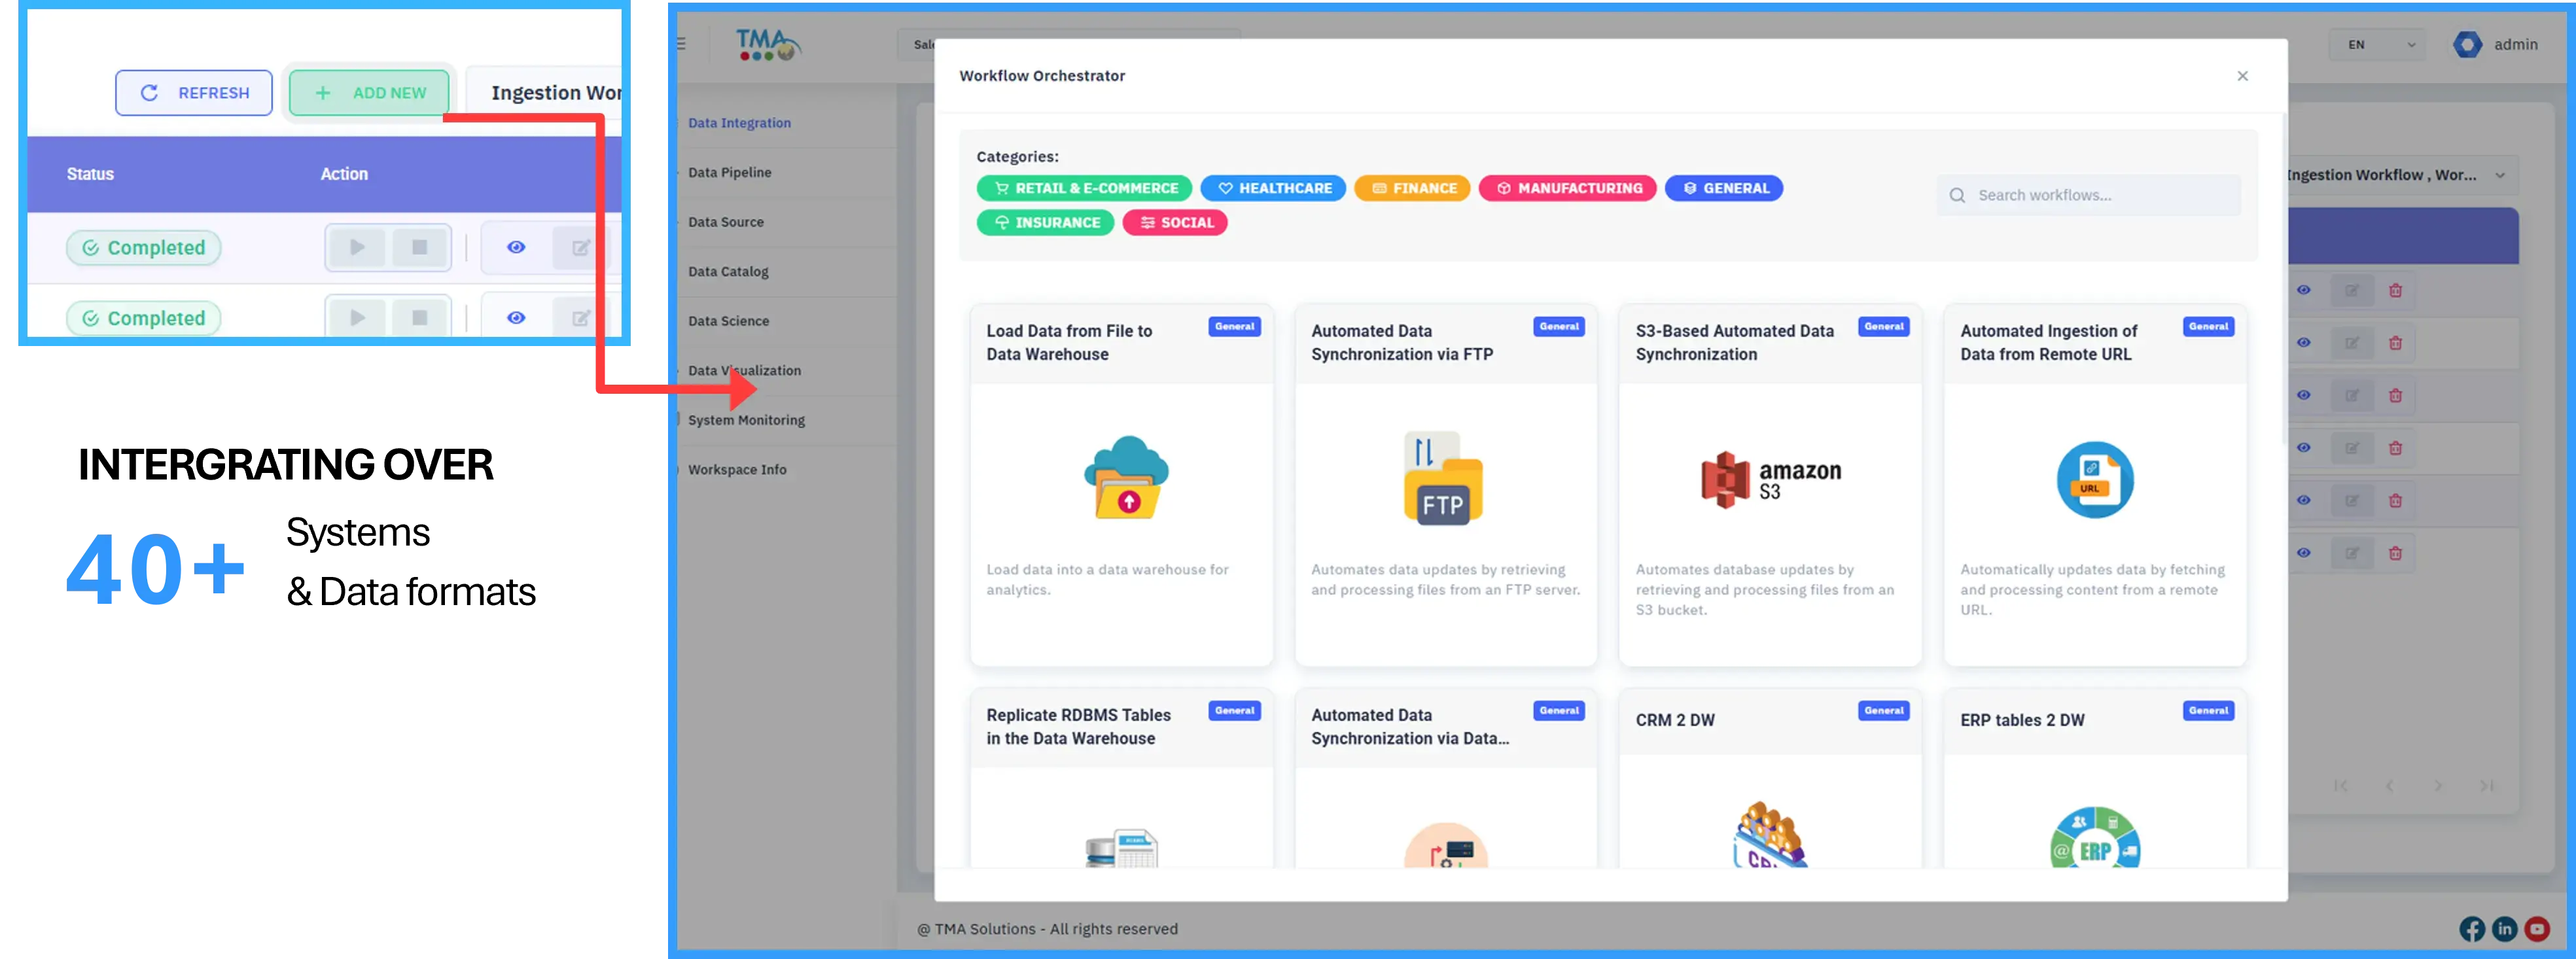Click trash icon in first table row
The image size is (2576, 959).
click(2395, 290)
